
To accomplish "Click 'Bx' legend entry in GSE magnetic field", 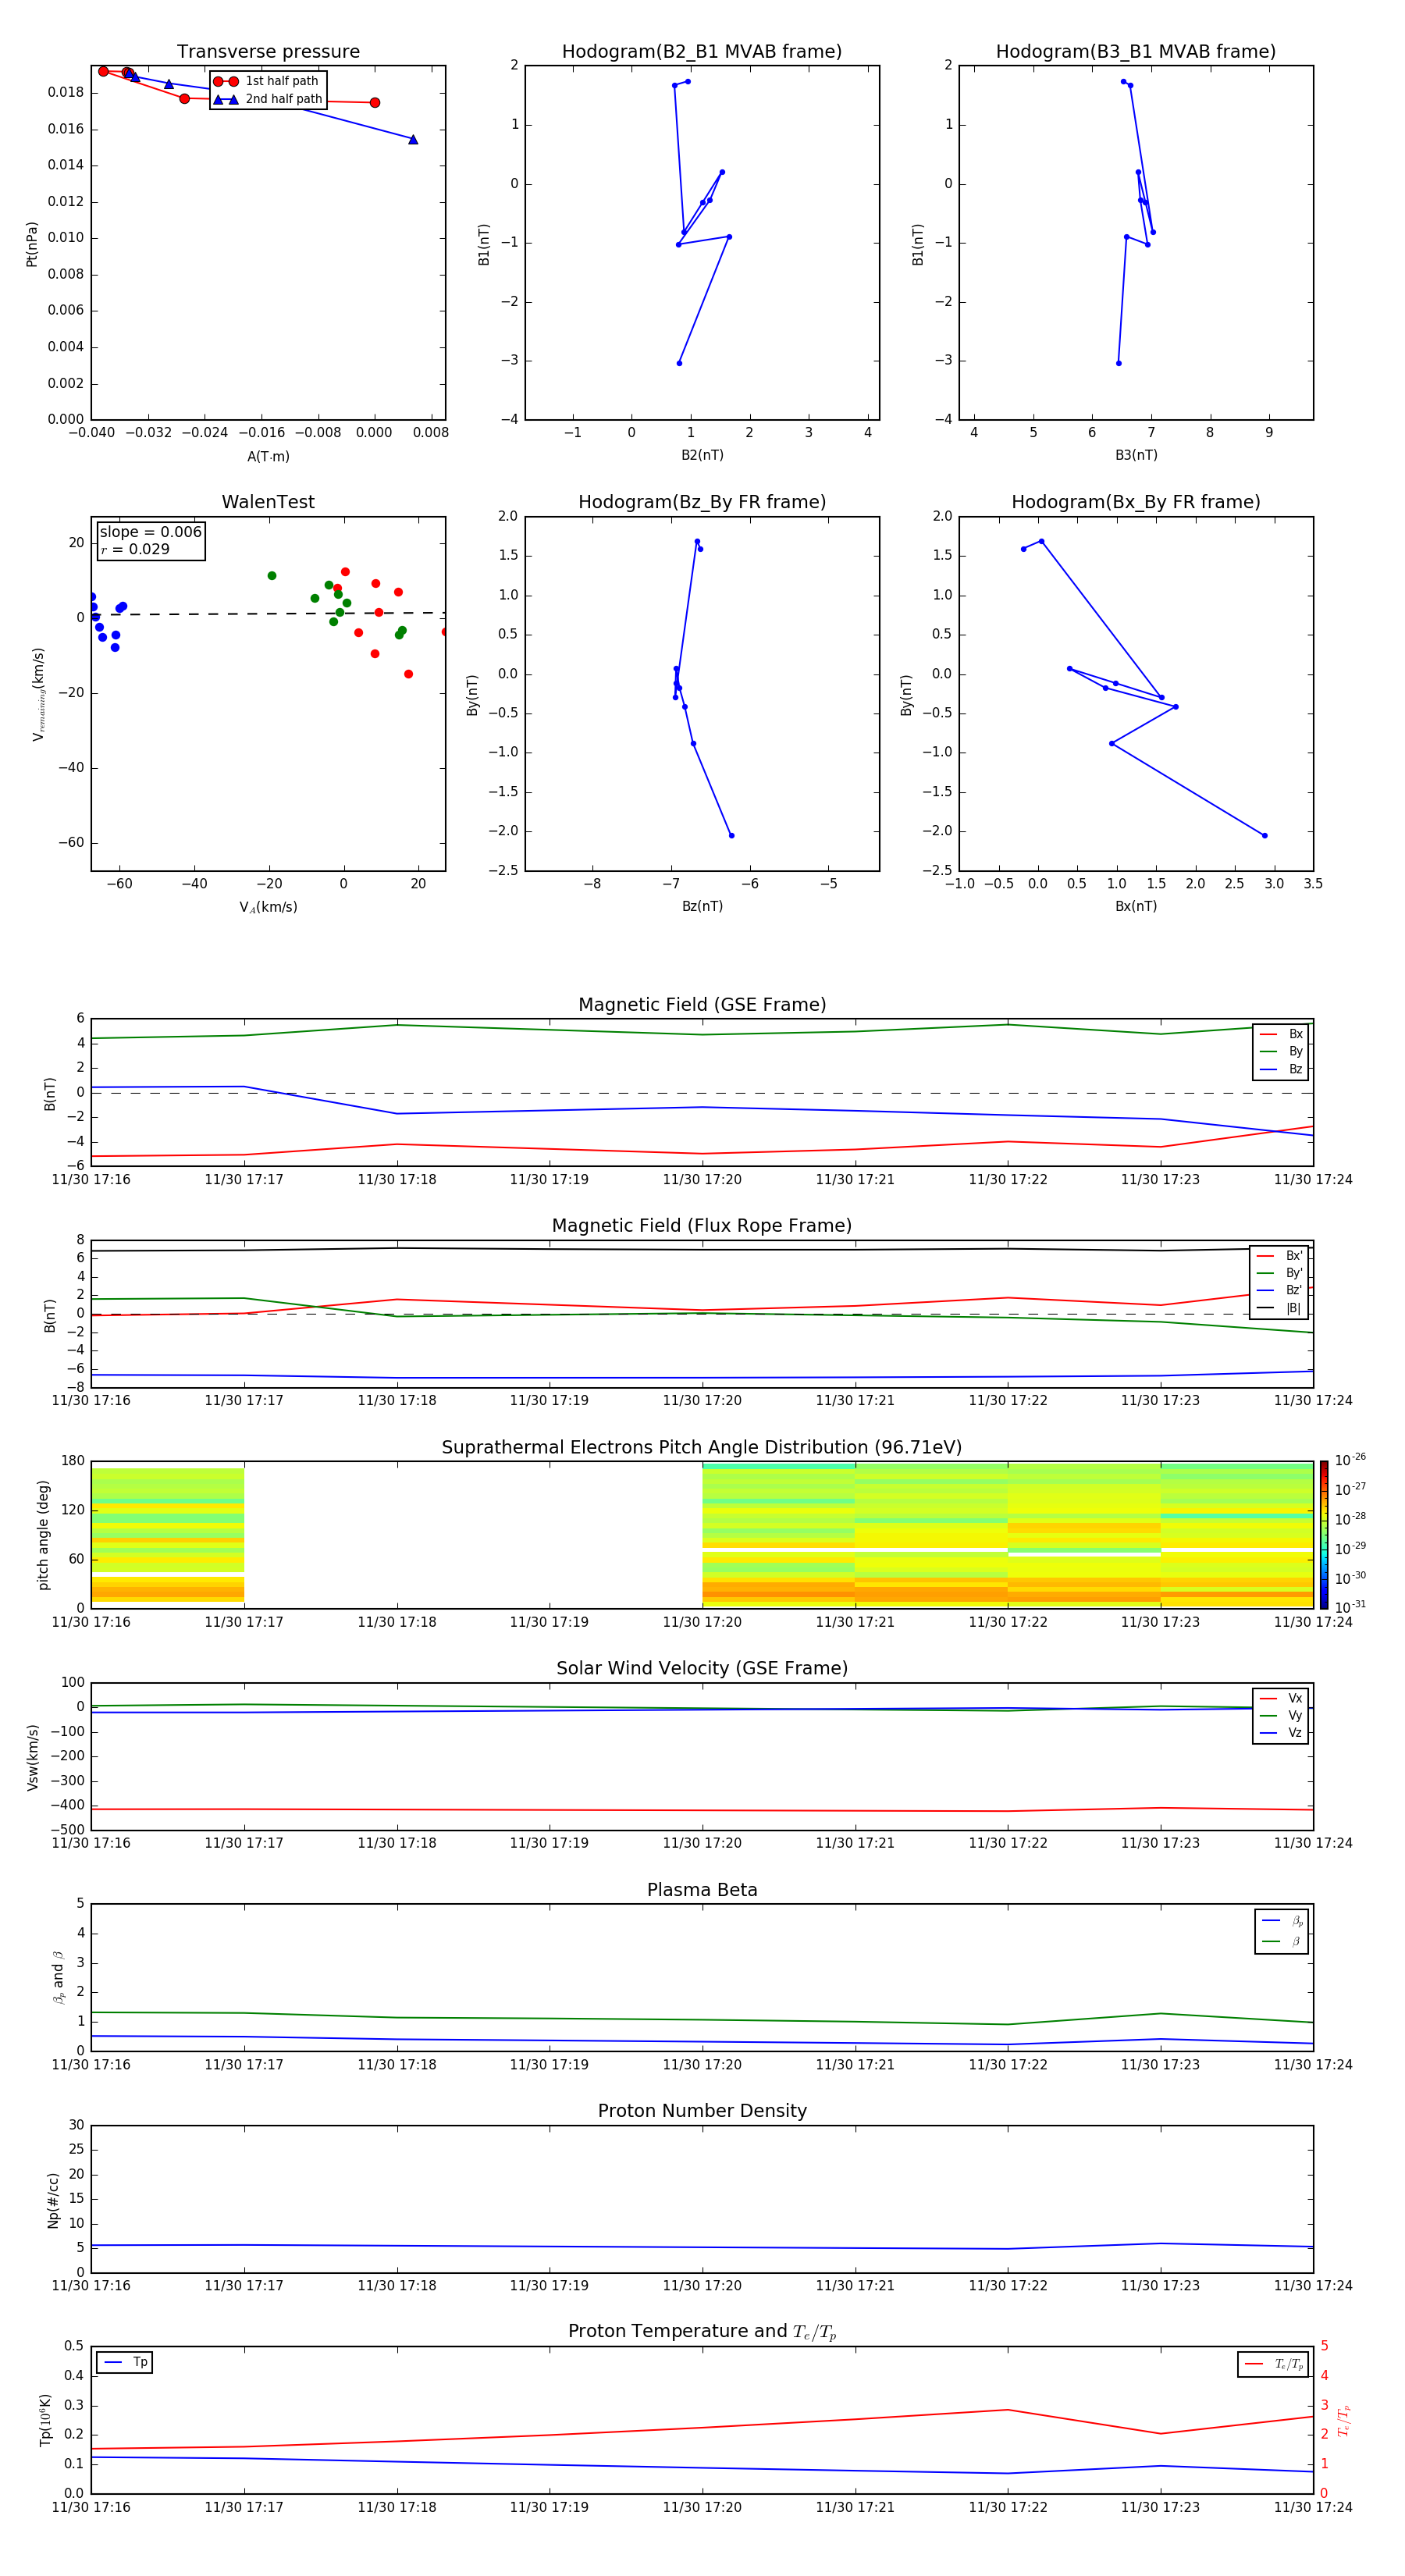I will coord(1282,1034).
